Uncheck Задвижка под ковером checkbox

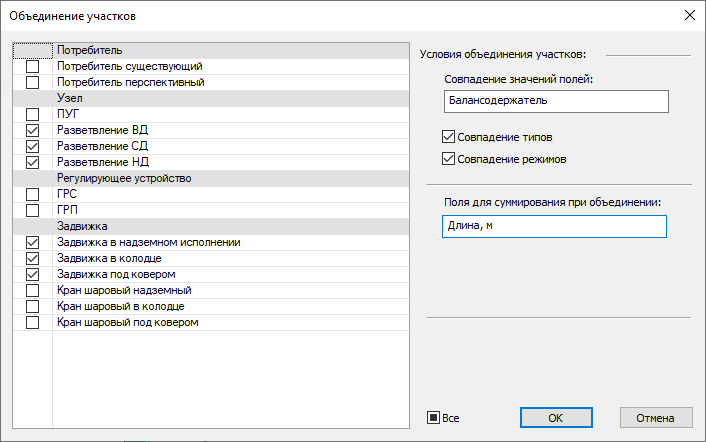pyautogui.click(x=33, y=274)
